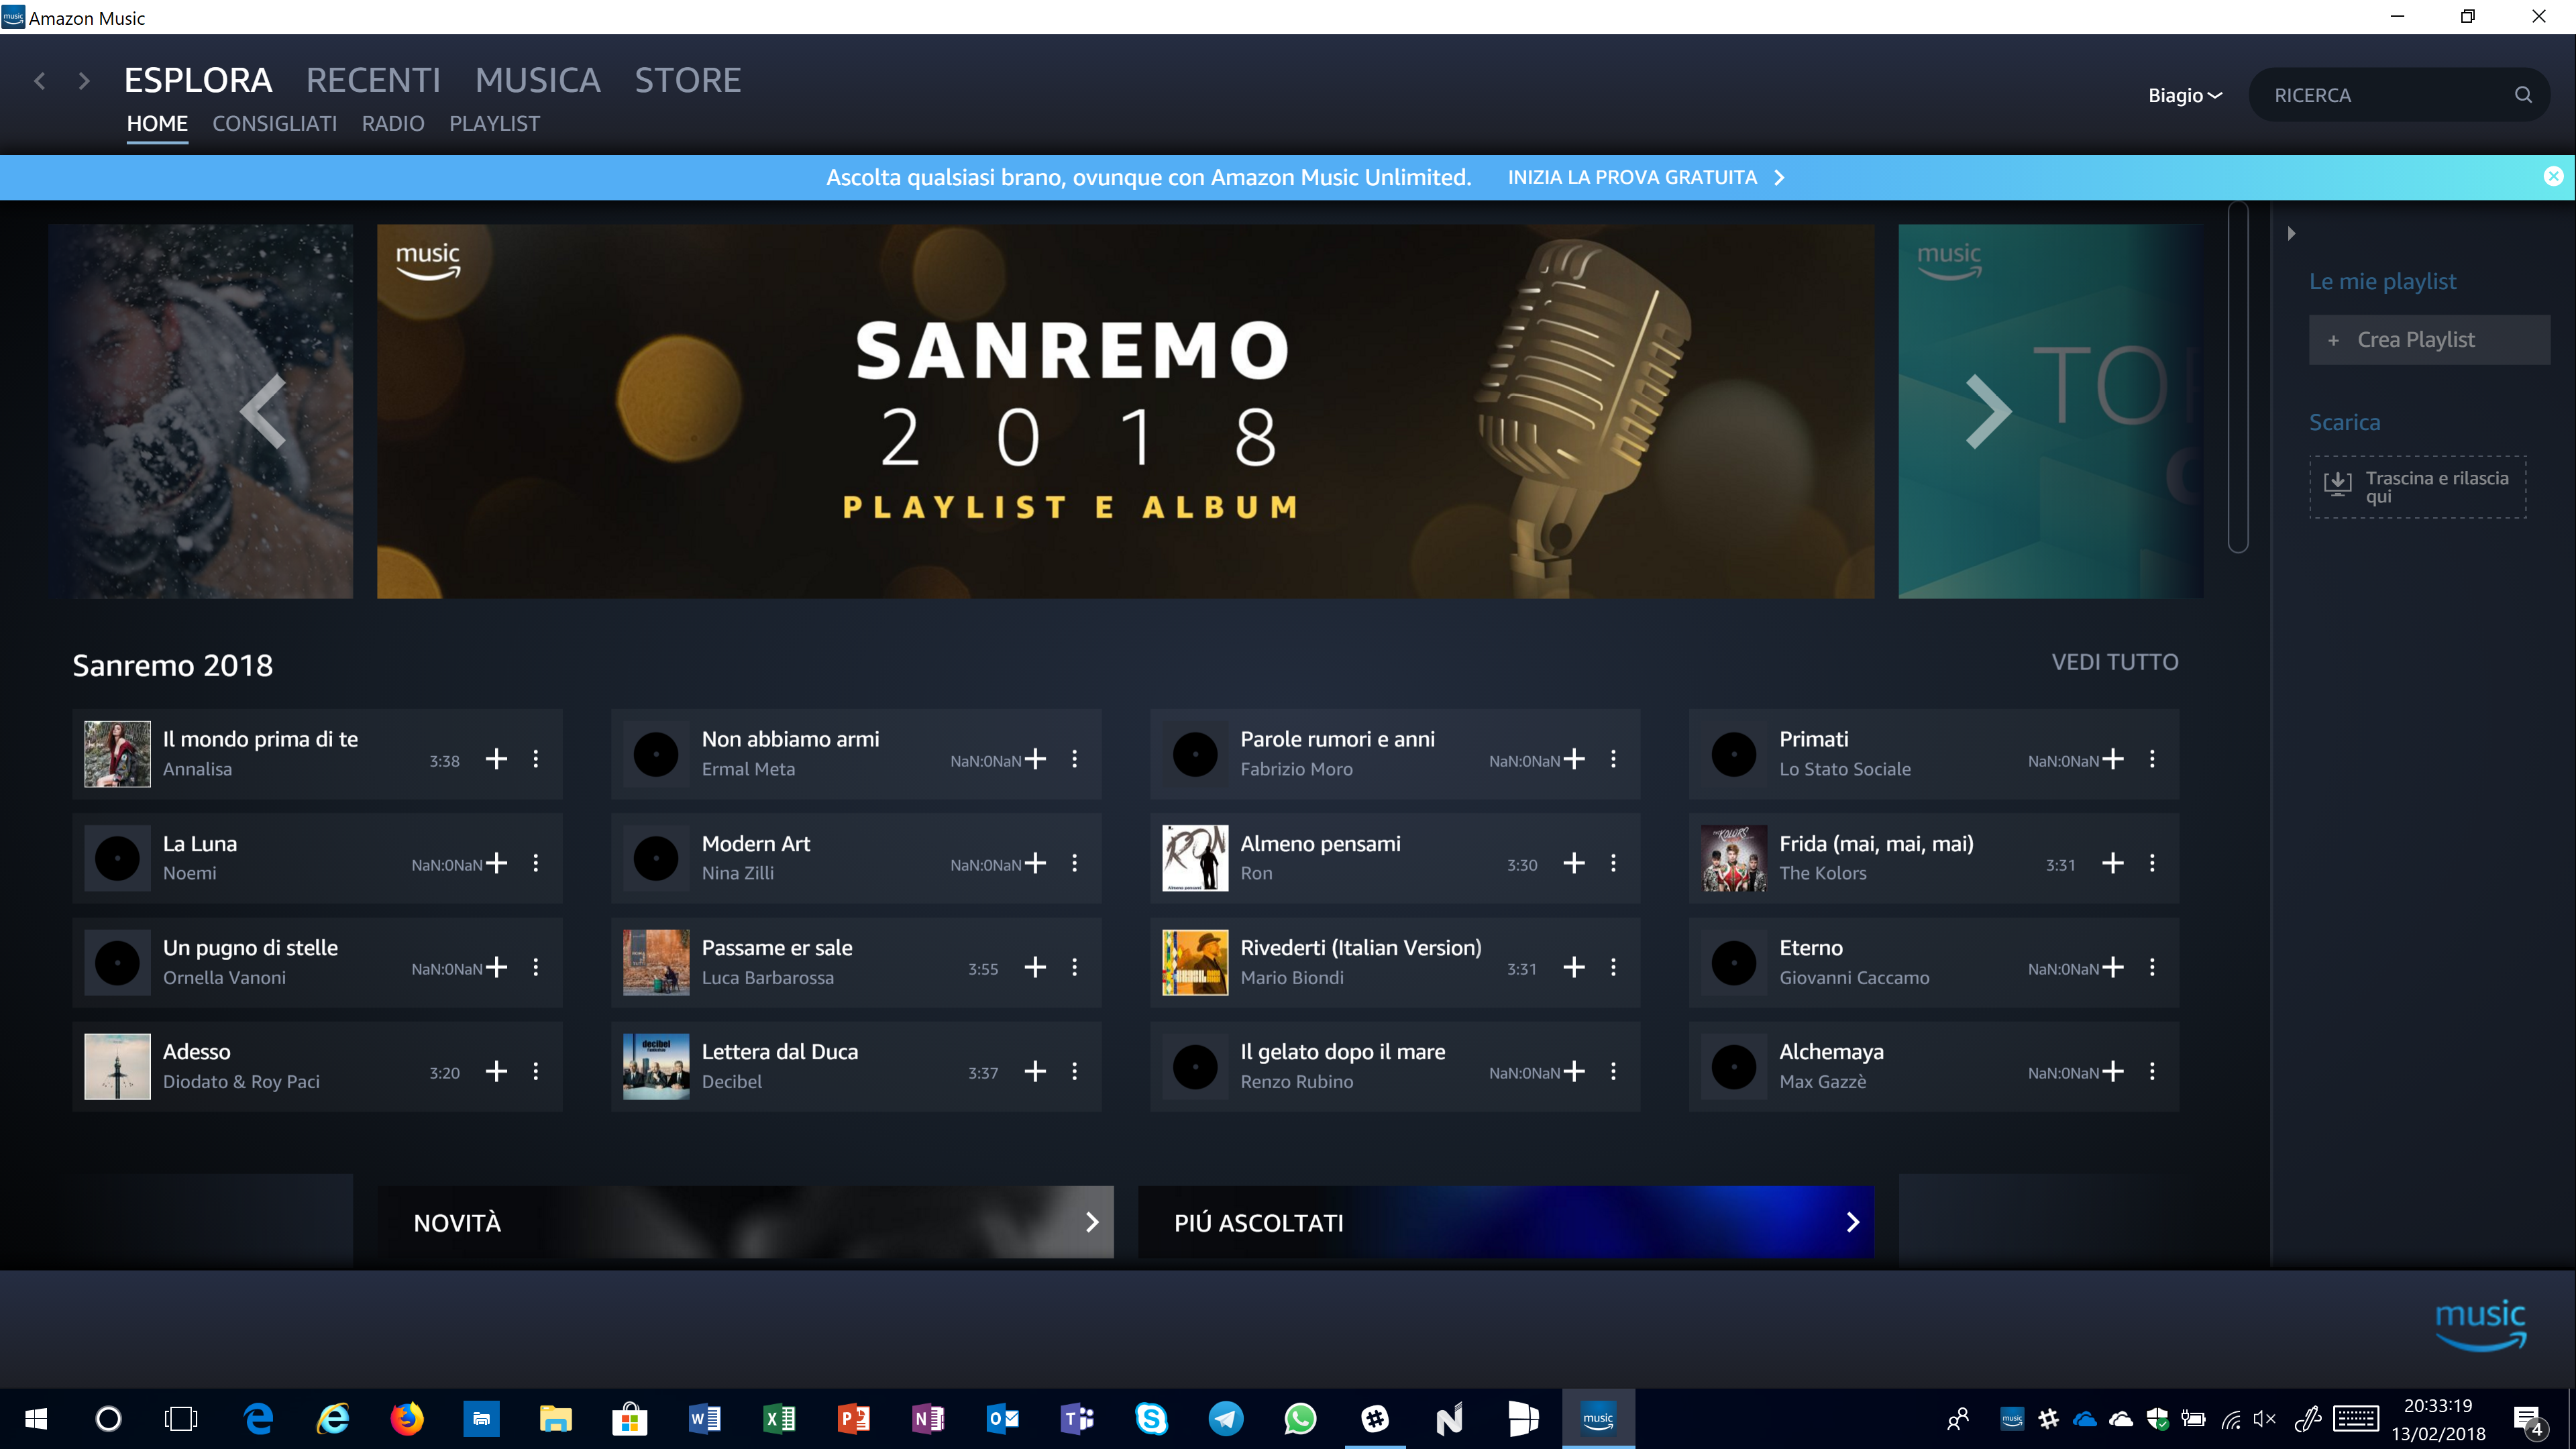Click the Frida album cover by The Kolors
Image resolution: width=2576 pixels, height=1449 pixels.
[1733, 858]
